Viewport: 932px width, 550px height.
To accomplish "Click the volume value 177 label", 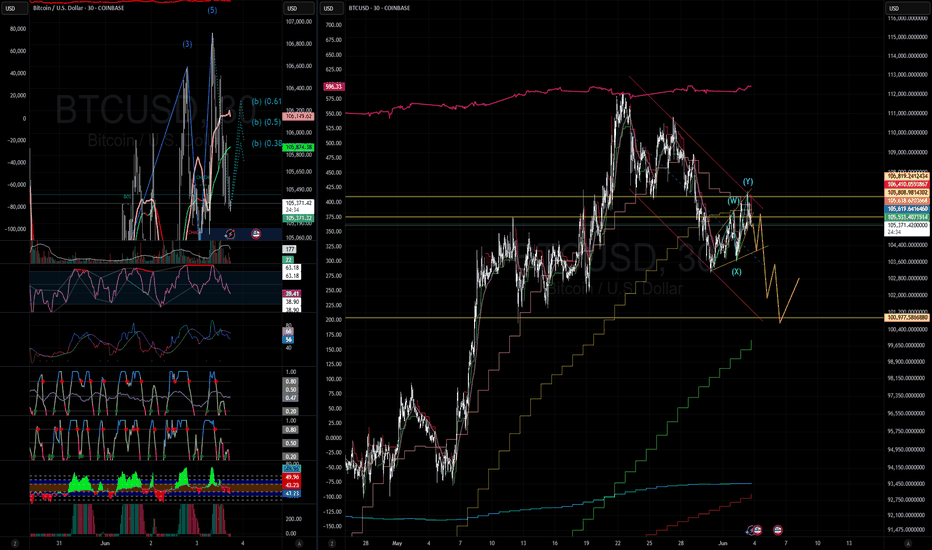I will [289, 250].
